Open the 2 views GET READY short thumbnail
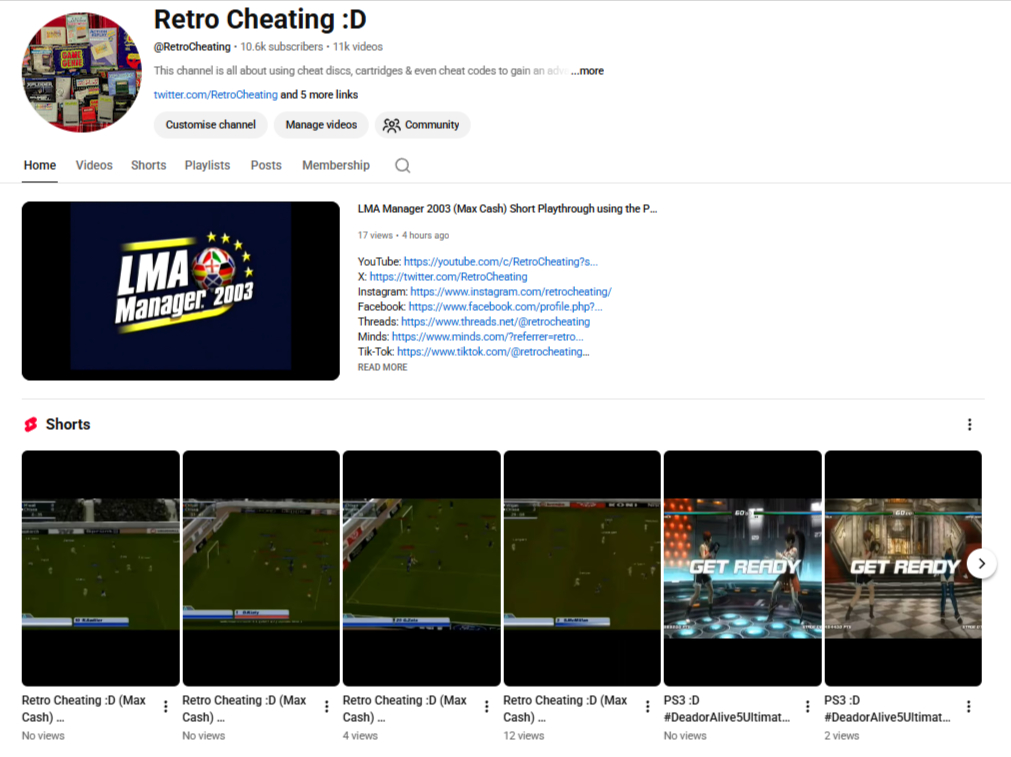1011x757 pixels. [903, 568]
